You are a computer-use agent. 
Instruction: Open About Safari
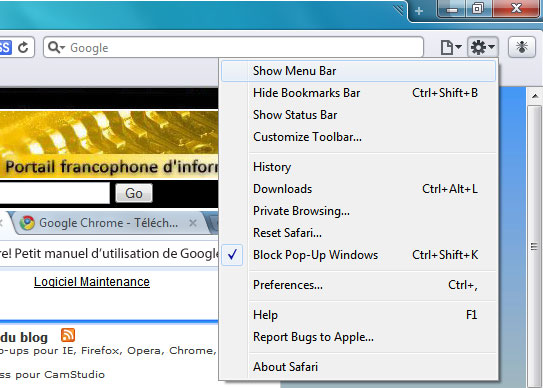pos(358,367)
